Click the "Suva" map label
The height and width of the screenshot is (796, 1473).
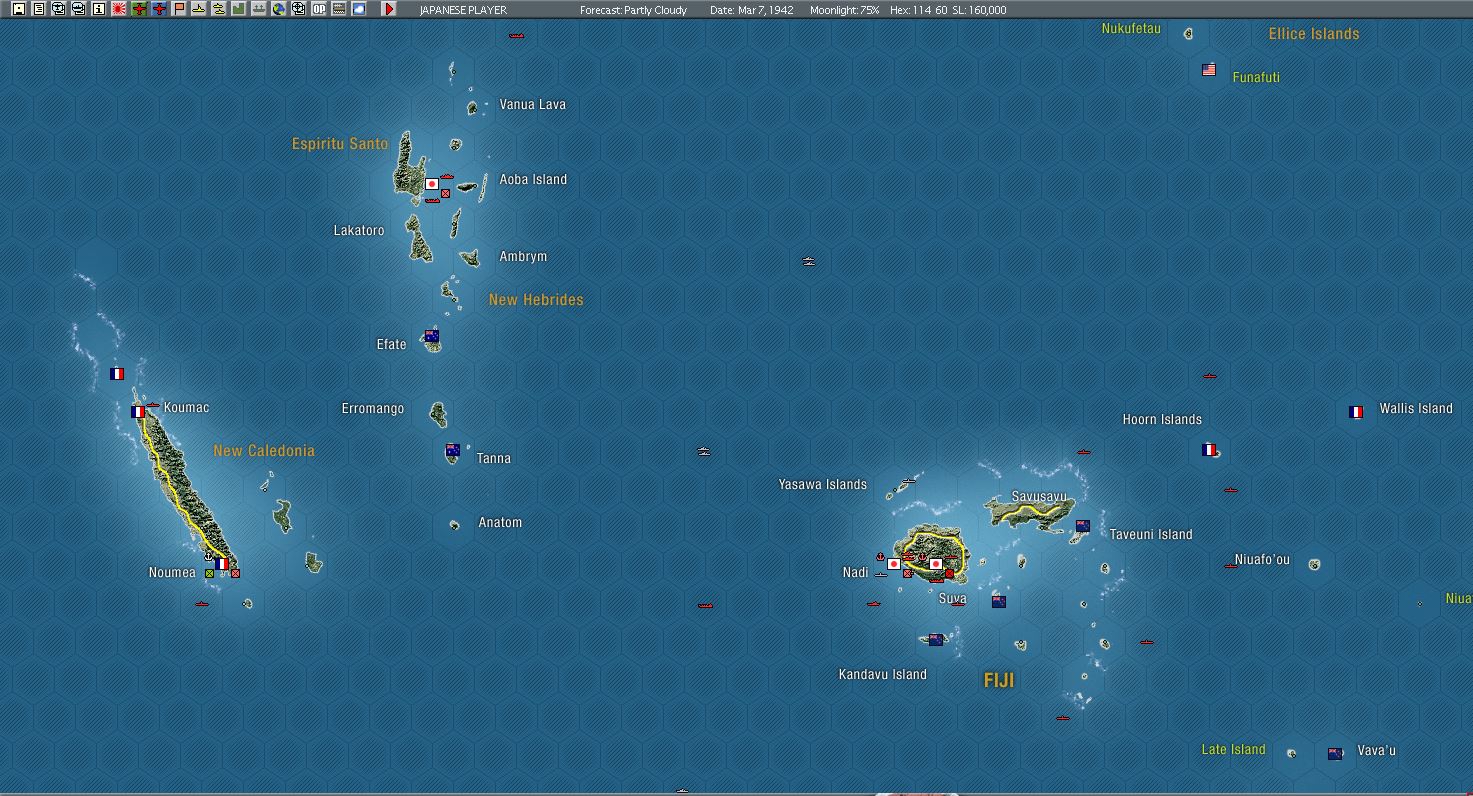[953, 600]
